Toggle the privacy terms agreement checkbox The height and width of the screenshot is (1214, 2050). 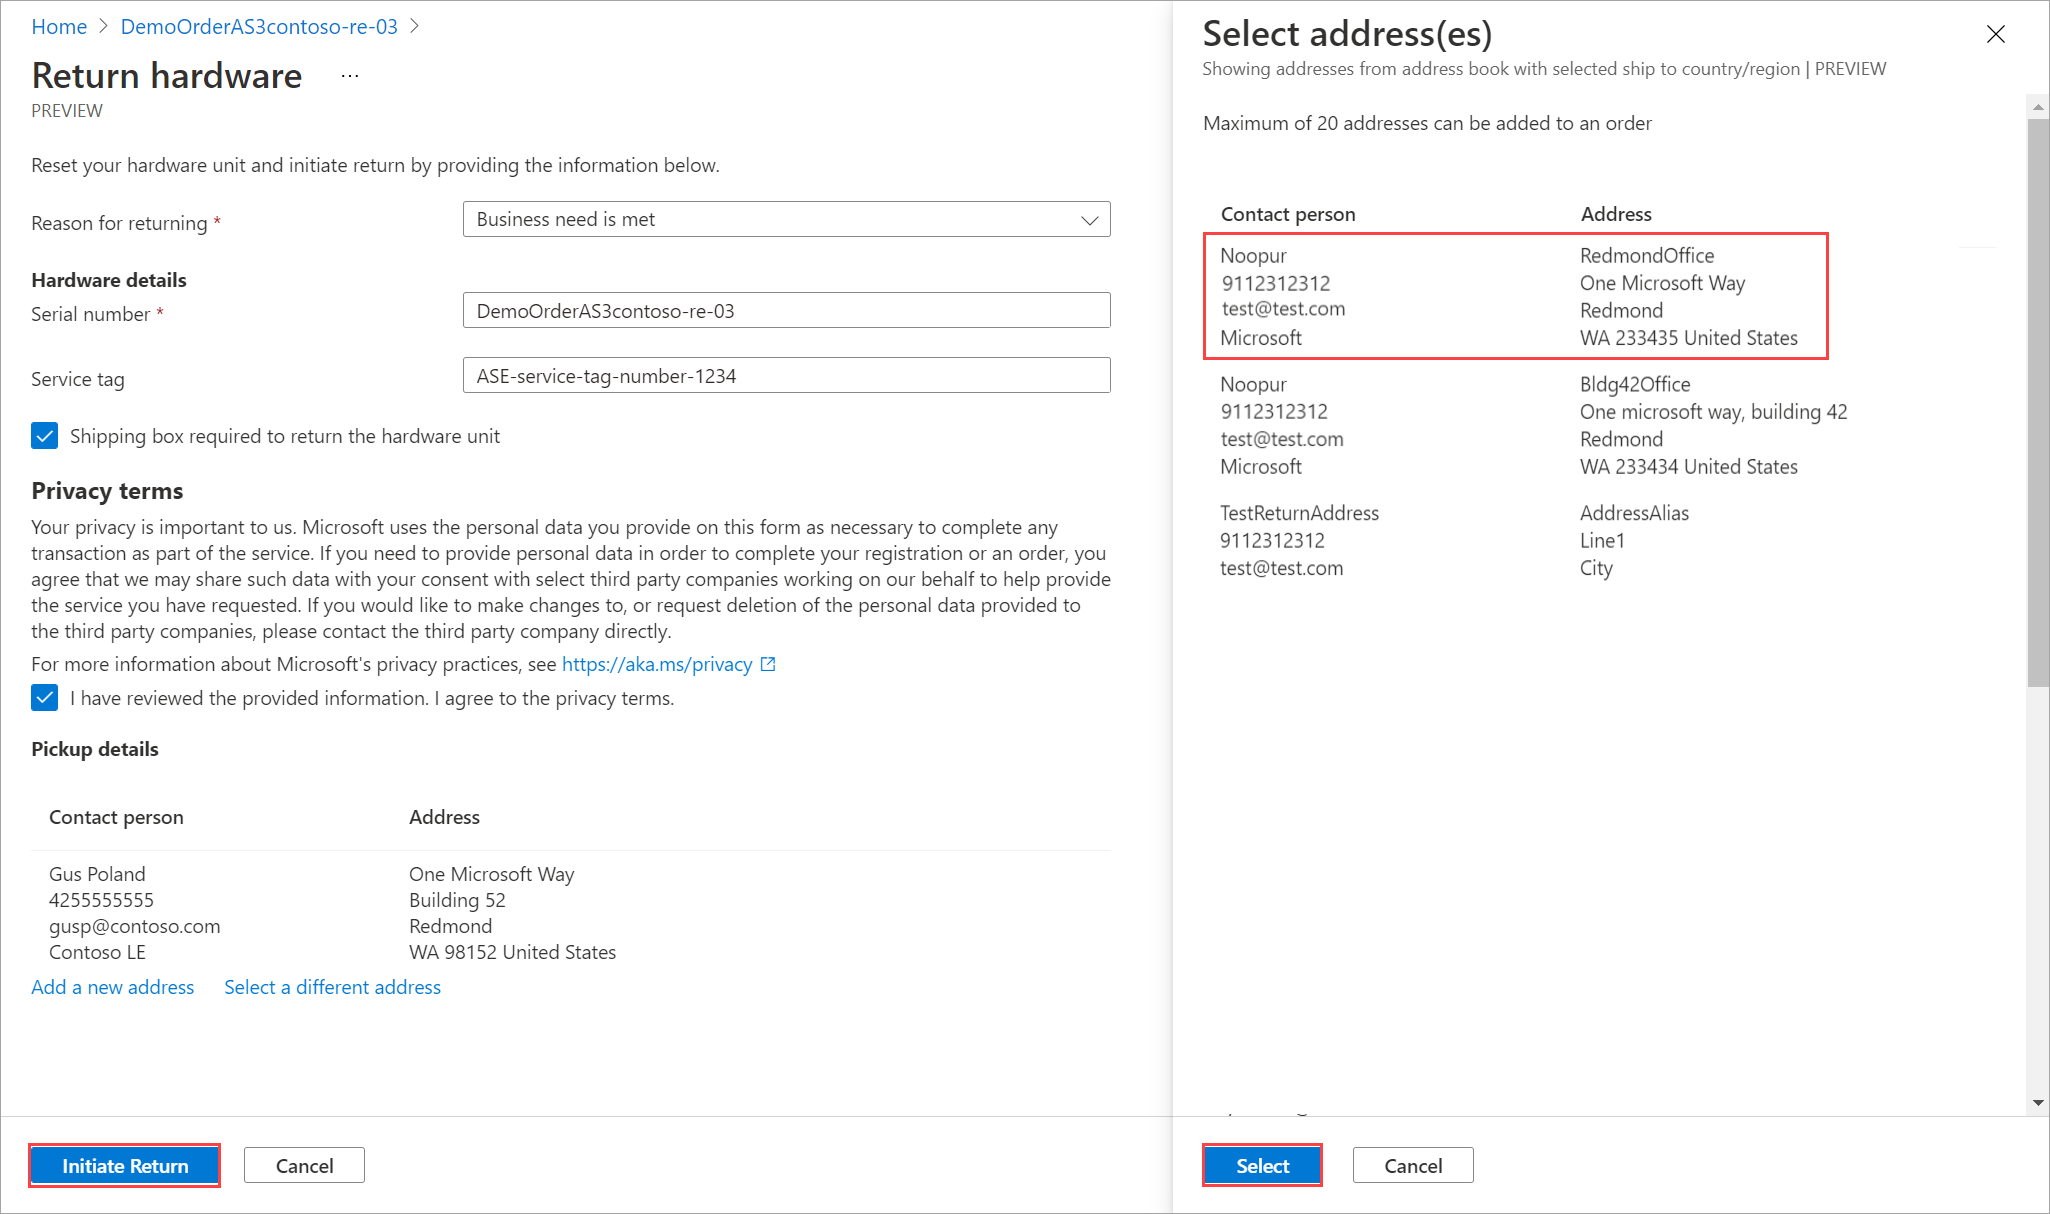pyautogui.click(x=45, y=698)
